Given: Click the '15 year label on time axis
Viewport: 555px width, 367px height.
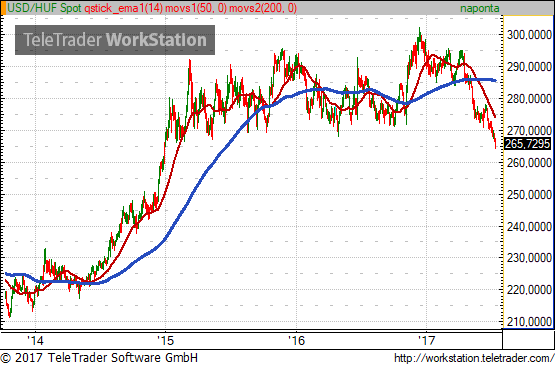Looking at the screenshot, I should click(x=165, y=340).
